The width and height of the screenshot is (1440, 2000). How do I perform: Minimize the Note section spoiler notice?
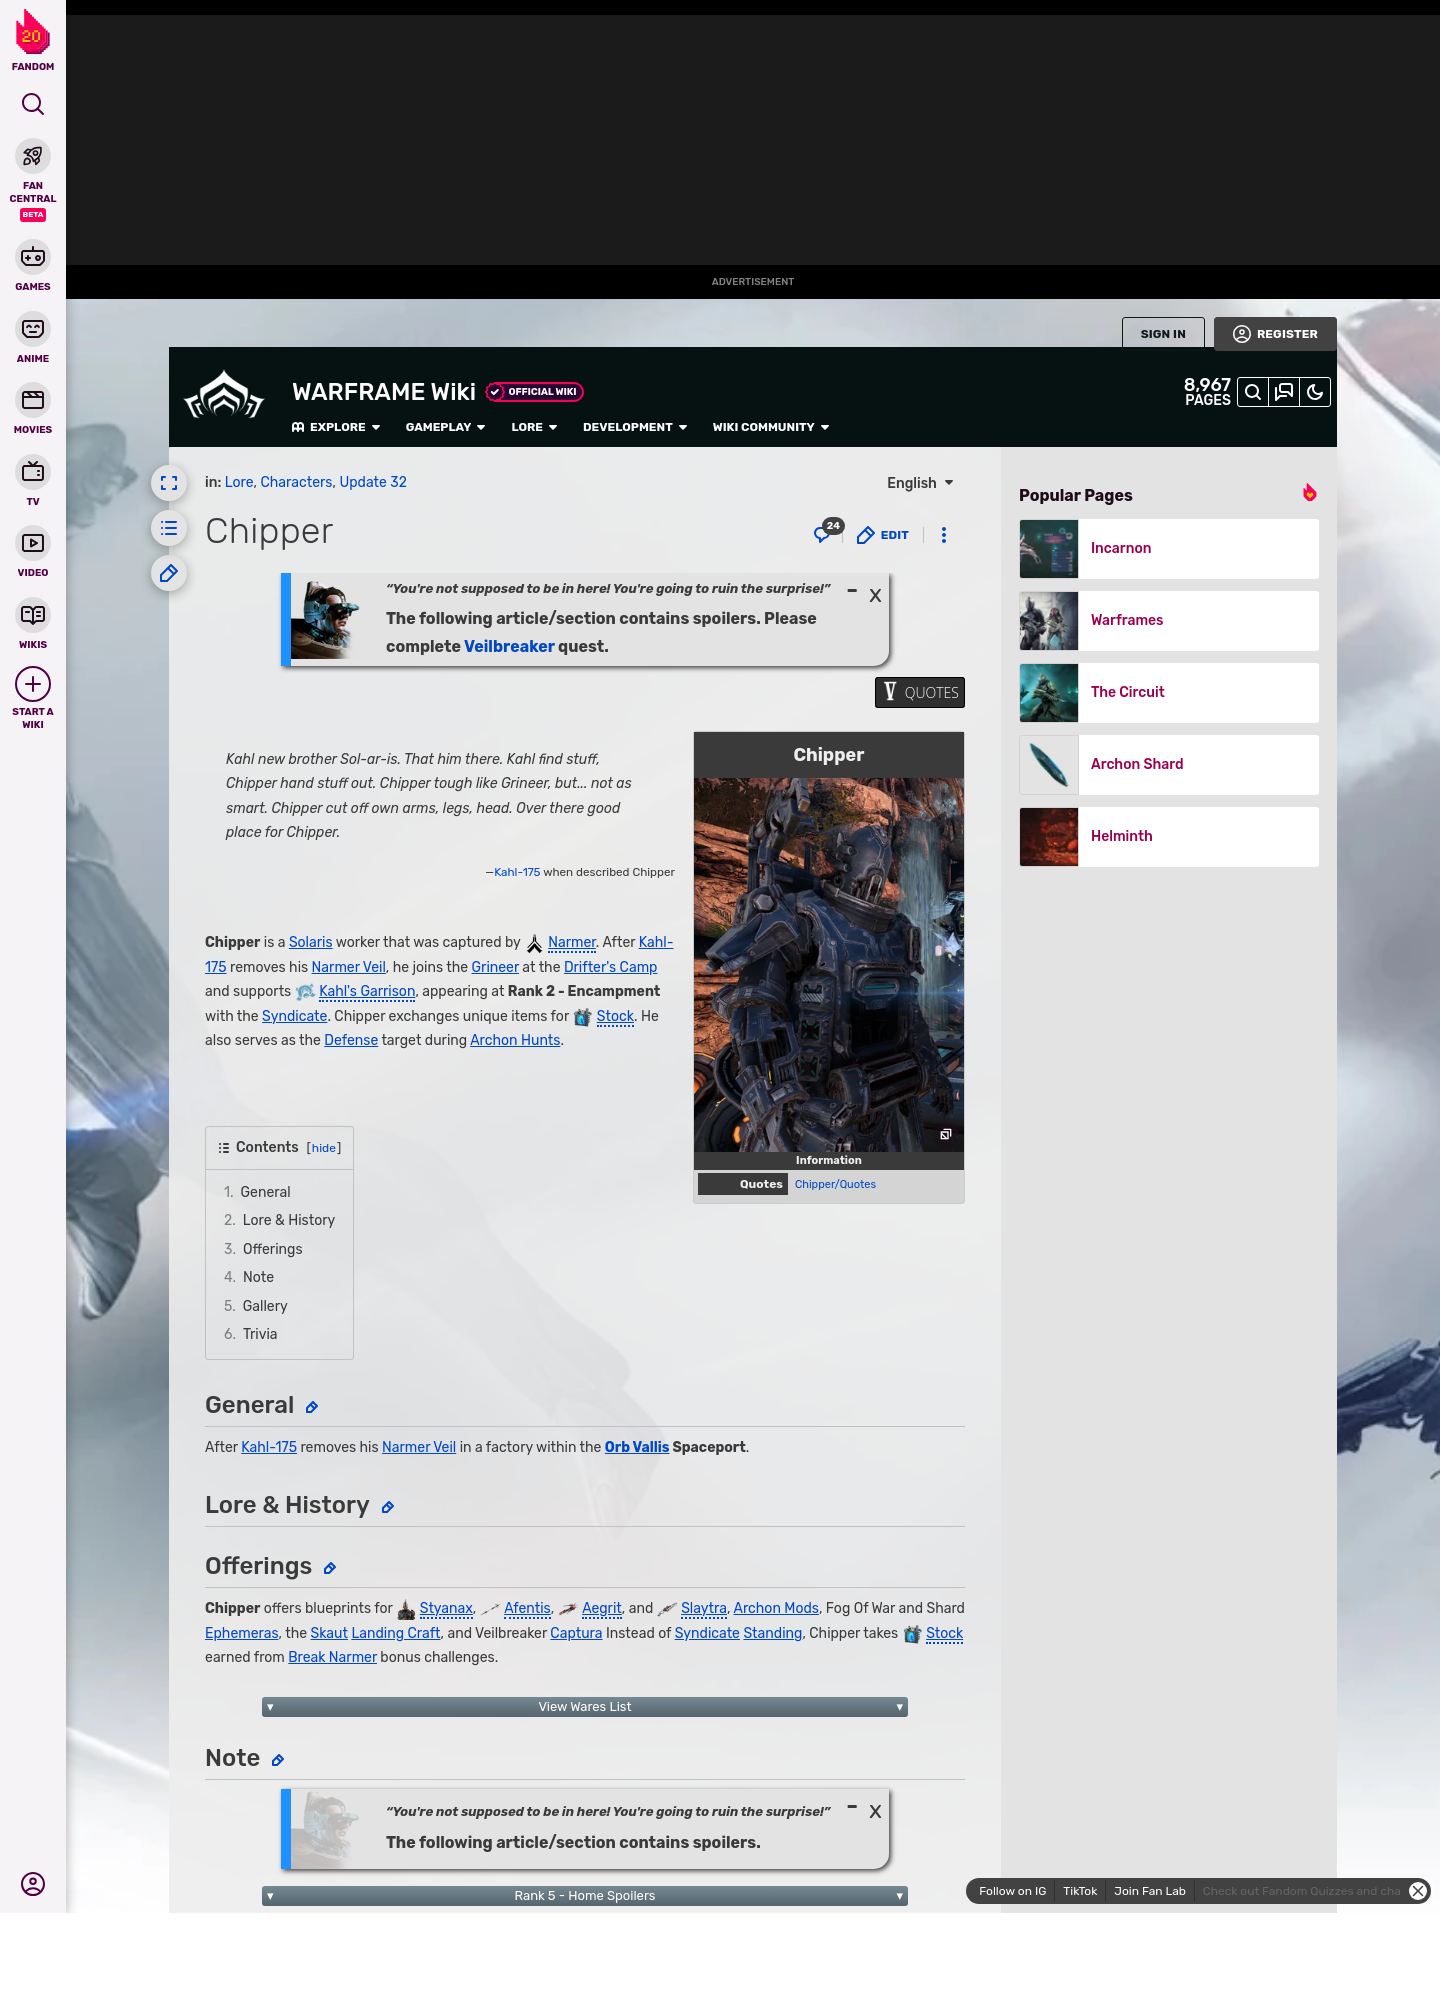[852, 1807]
